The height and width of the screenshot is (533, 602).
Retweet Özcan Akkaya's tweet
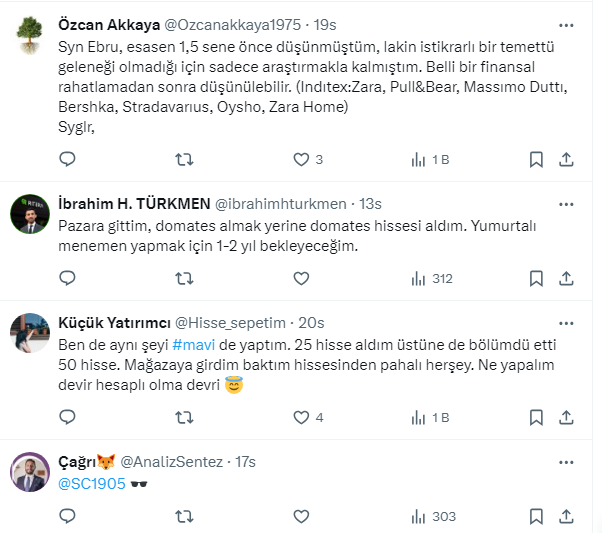point(184,159)
